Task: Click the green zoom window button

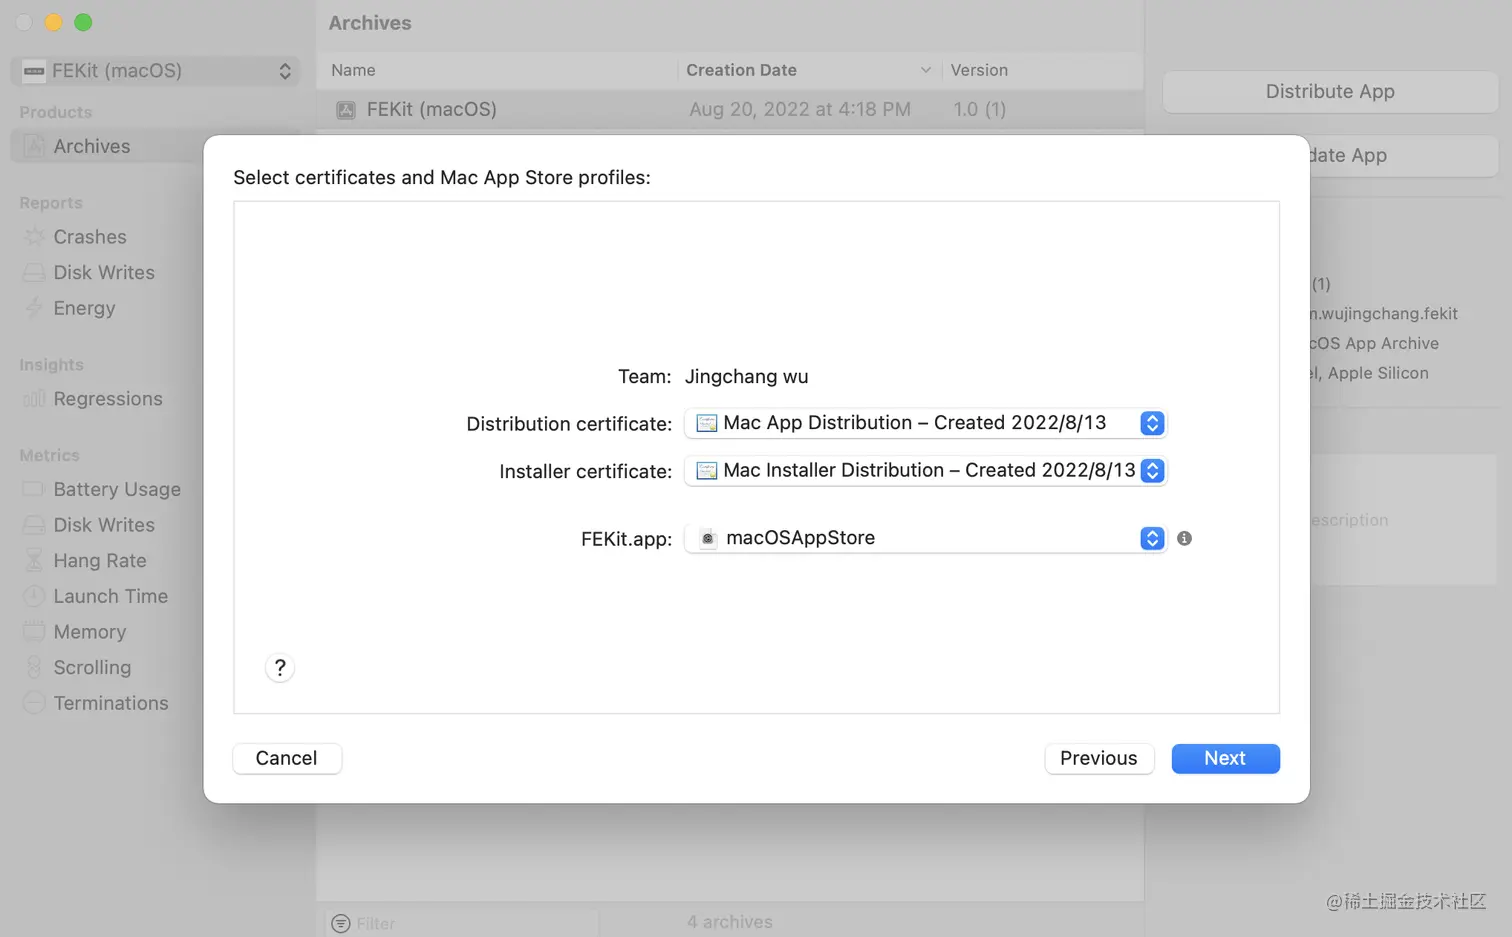Action: point(84,22)
